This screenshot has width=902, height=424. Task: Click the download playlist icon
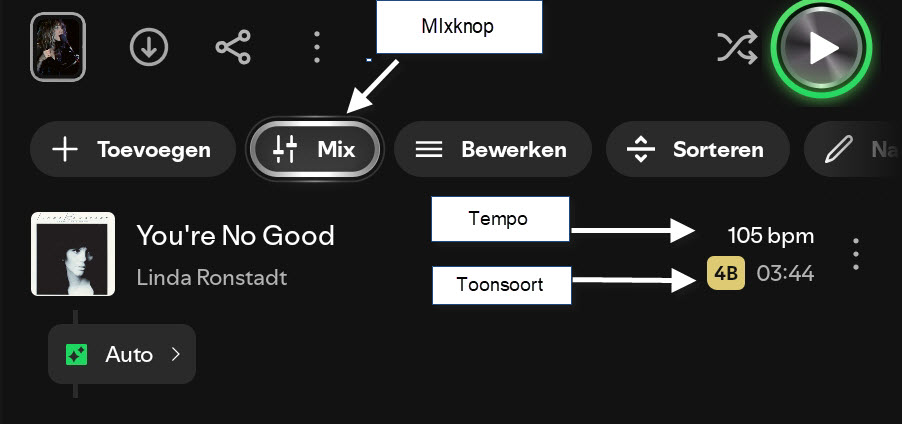pos(149,47)
